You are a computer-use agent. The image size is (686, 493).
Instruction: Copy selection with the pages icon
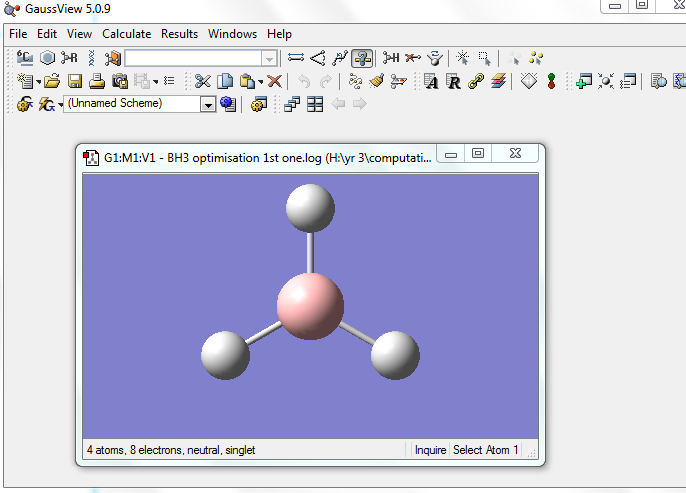click(225, 81)
